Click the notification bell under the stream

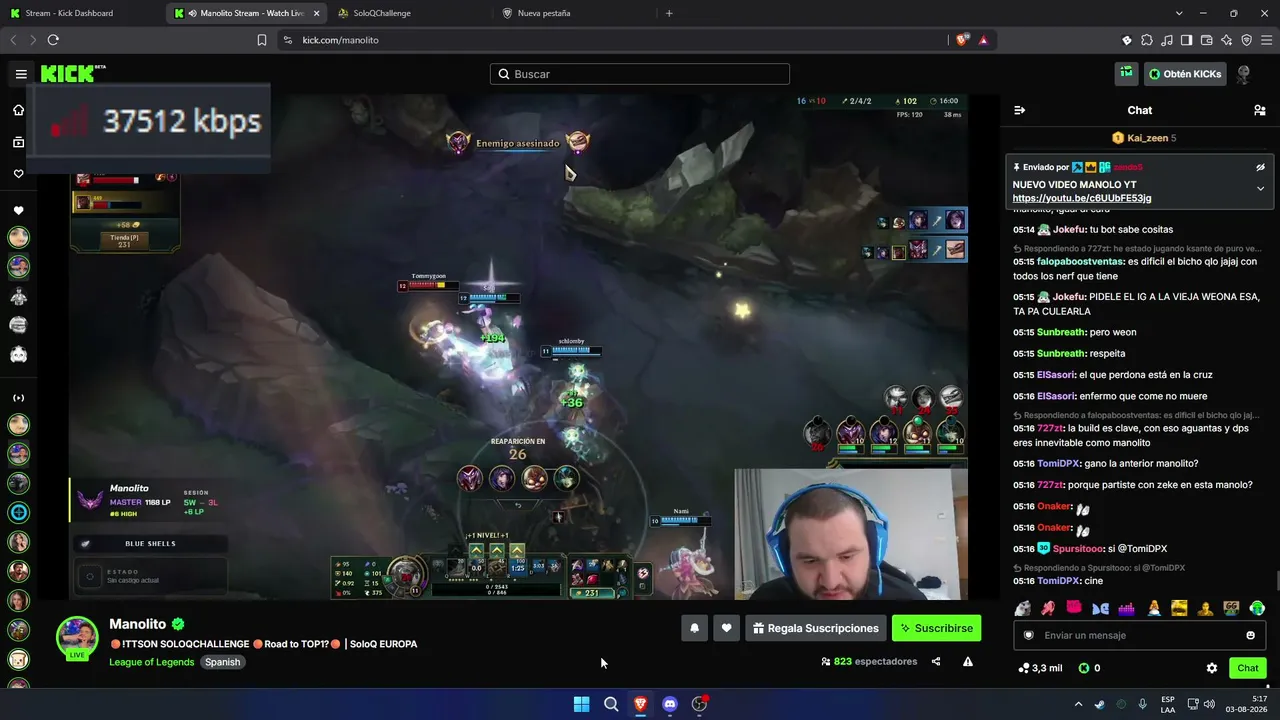pyautogui.click(x=695, y=628)
